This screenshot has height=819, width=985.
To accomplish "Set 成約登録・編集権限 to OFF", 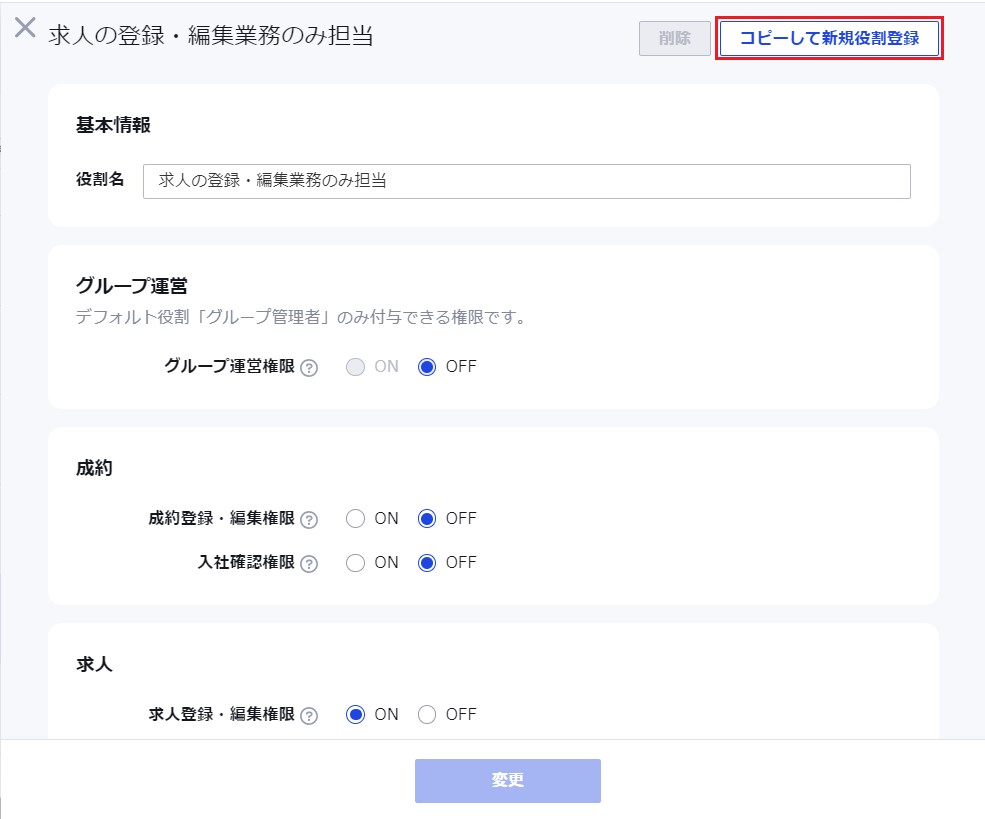I will [x=427, y=519].
